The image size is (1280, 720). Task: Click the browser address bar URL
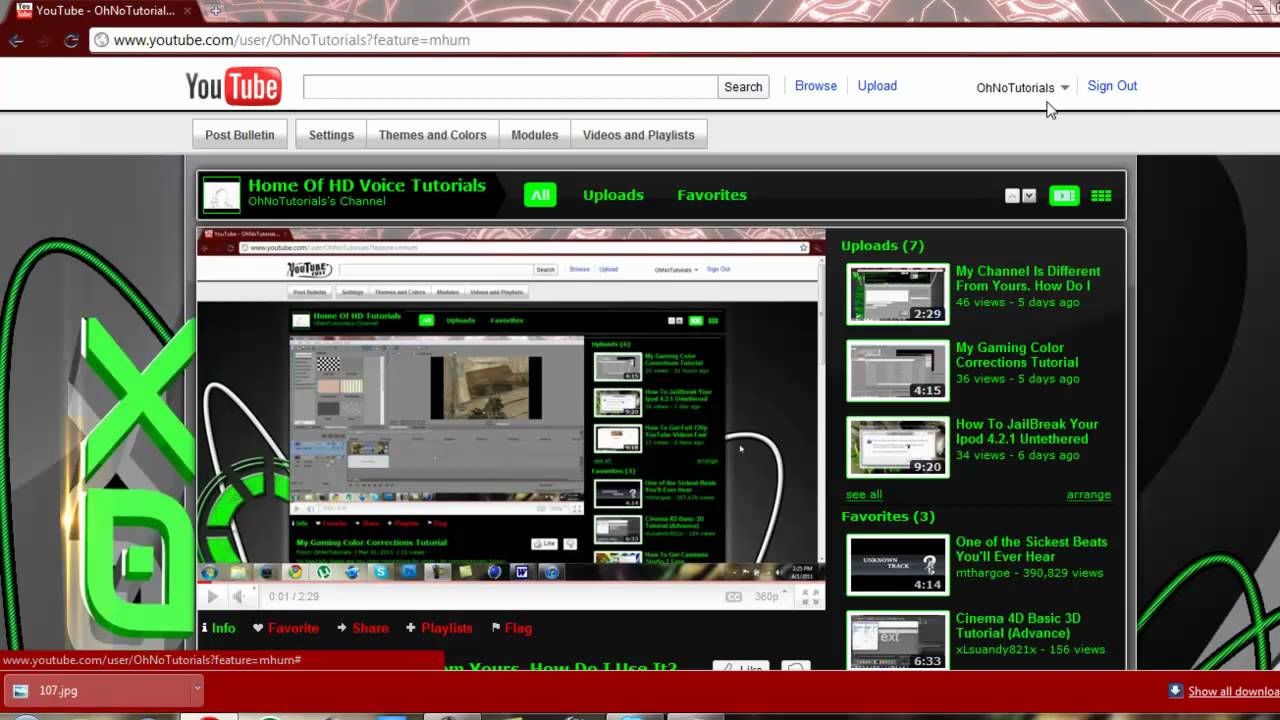coord(291,40)
